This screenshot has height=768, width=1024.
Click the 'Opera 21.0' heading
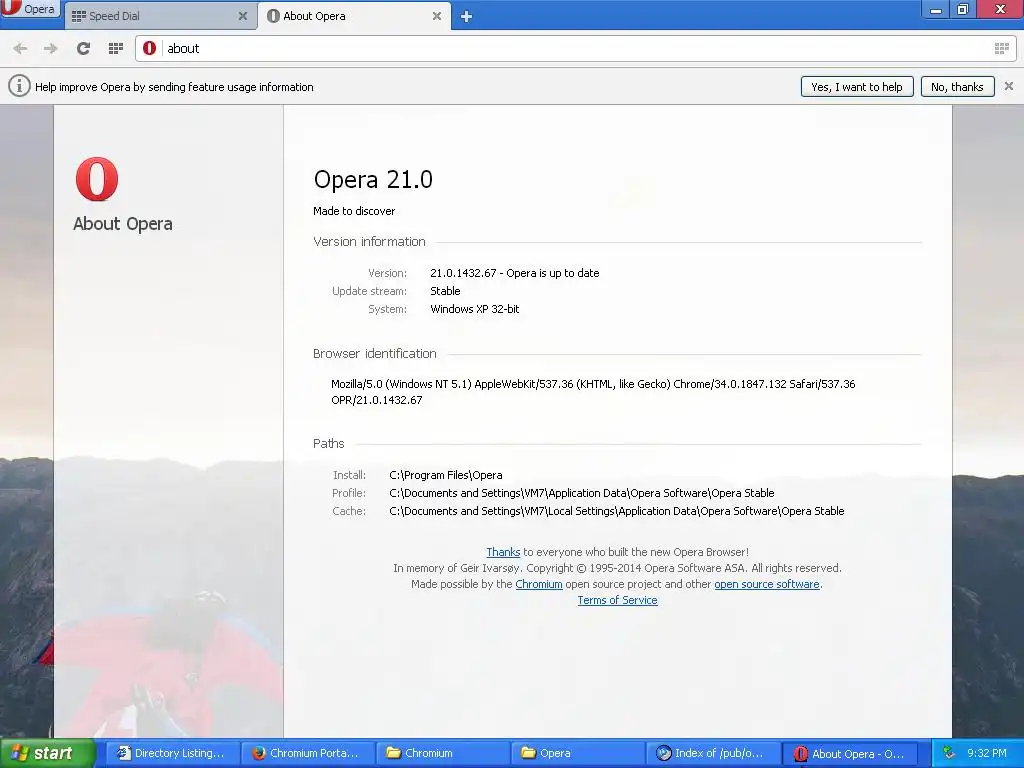373,180
